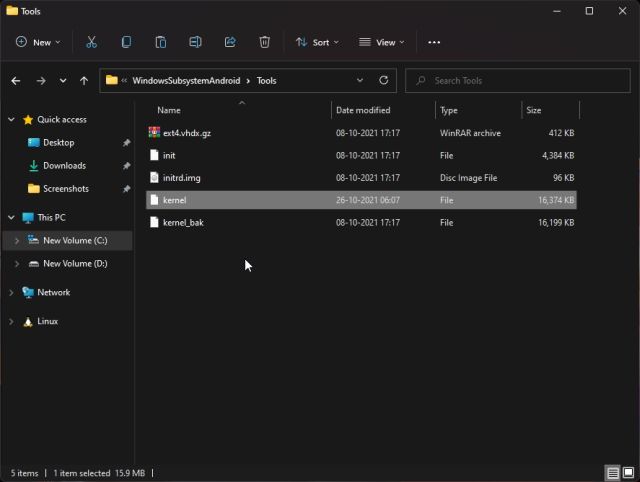Sort files by Date modified column
This screenshot has width=640, height=482.
pyautogui.click(x=363, y=110)
